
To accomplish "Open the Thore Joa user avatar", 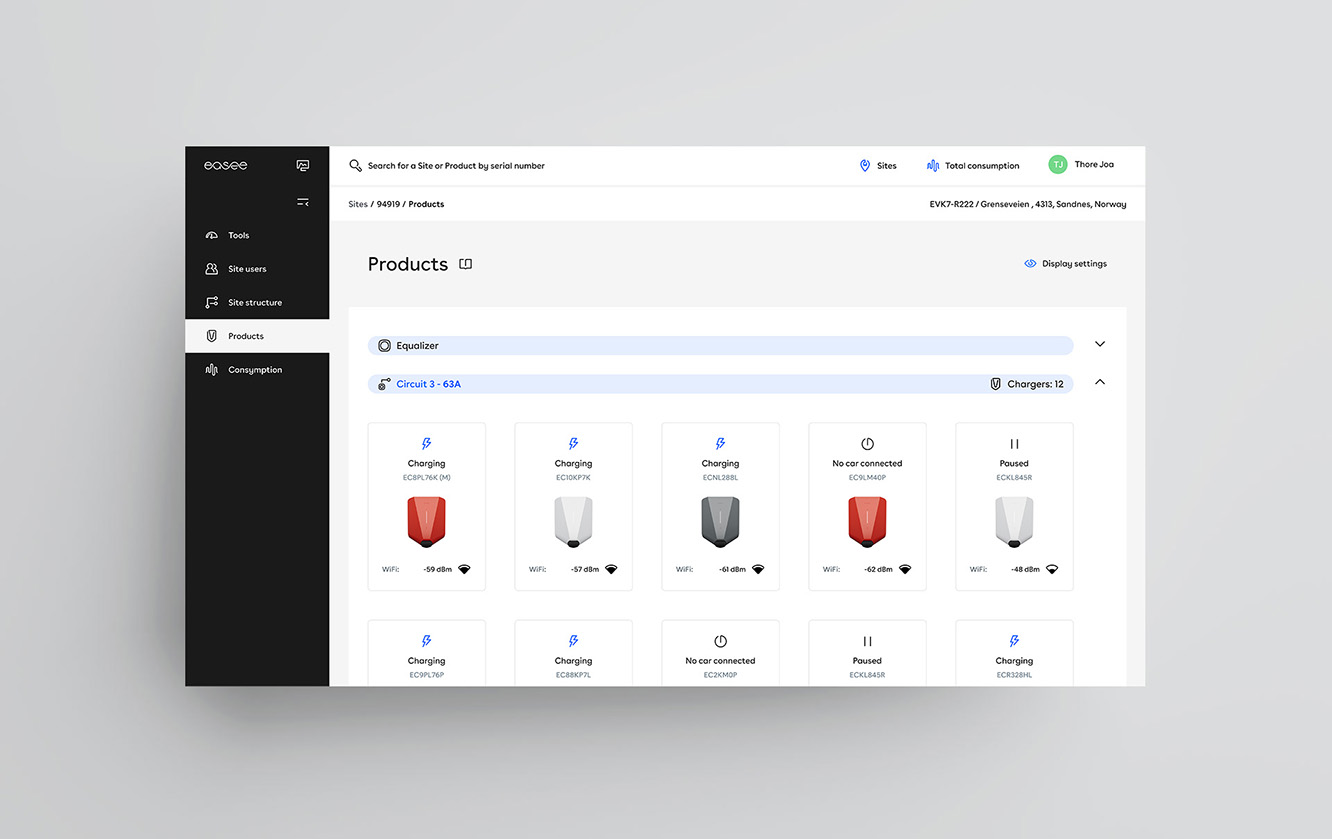I will pos(1058,165).
